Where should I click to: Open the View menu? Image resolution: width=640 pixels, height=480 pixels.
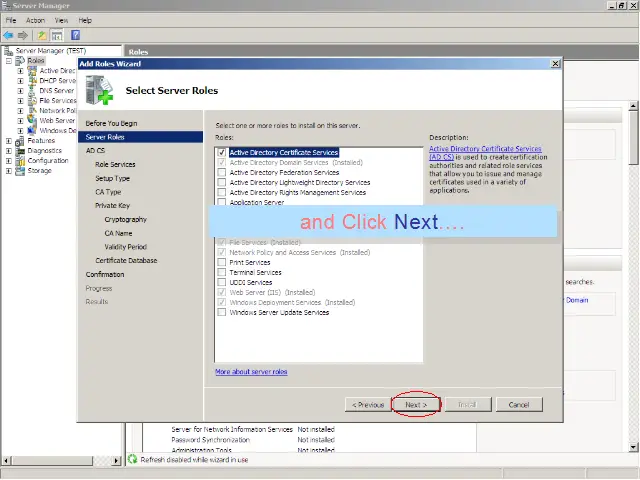point(62,20)
